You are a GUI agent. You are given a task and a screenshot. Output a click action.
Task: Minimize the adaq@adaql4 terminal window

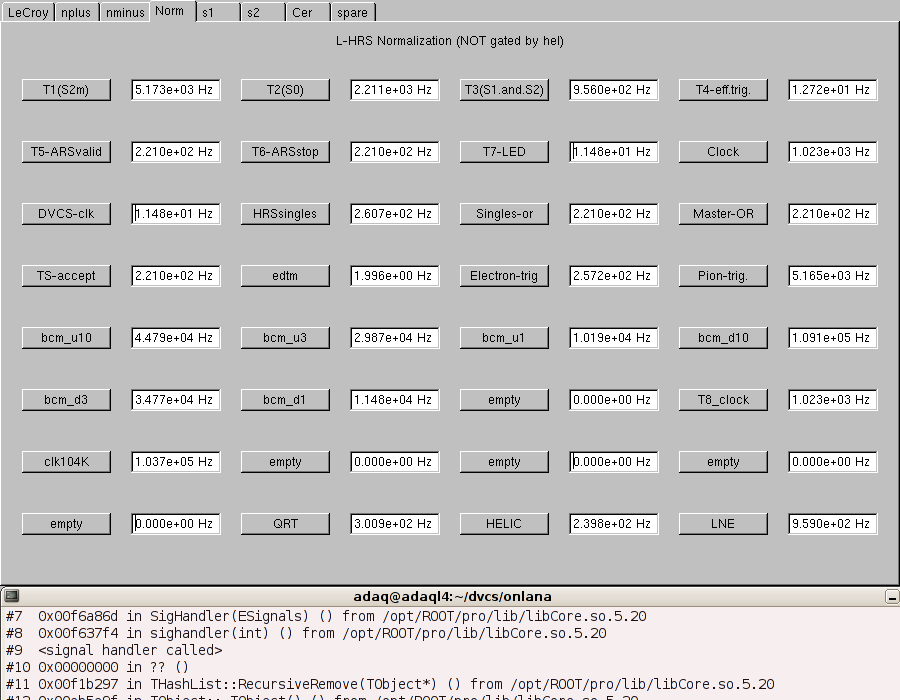coord(892,597)
